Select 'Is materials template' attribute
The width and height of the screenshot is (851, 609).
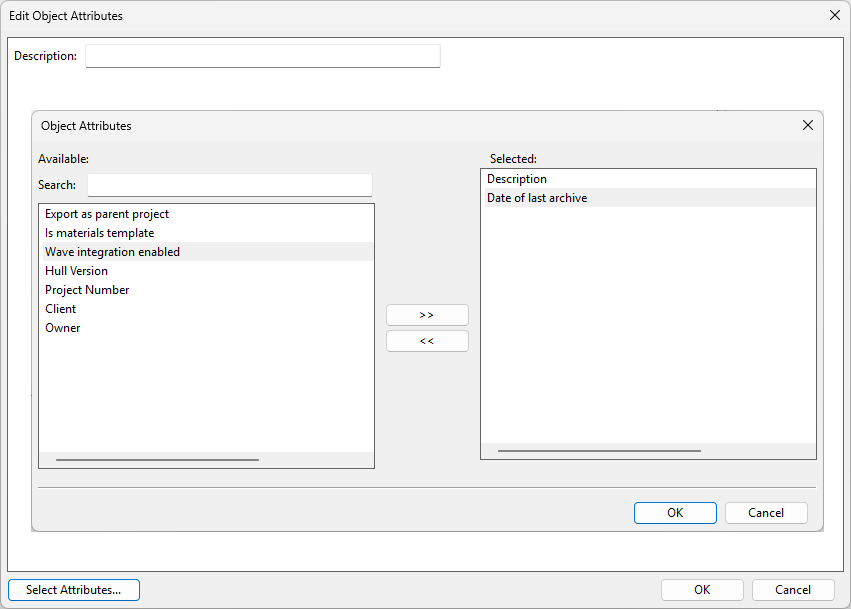(x=207, y=233)
